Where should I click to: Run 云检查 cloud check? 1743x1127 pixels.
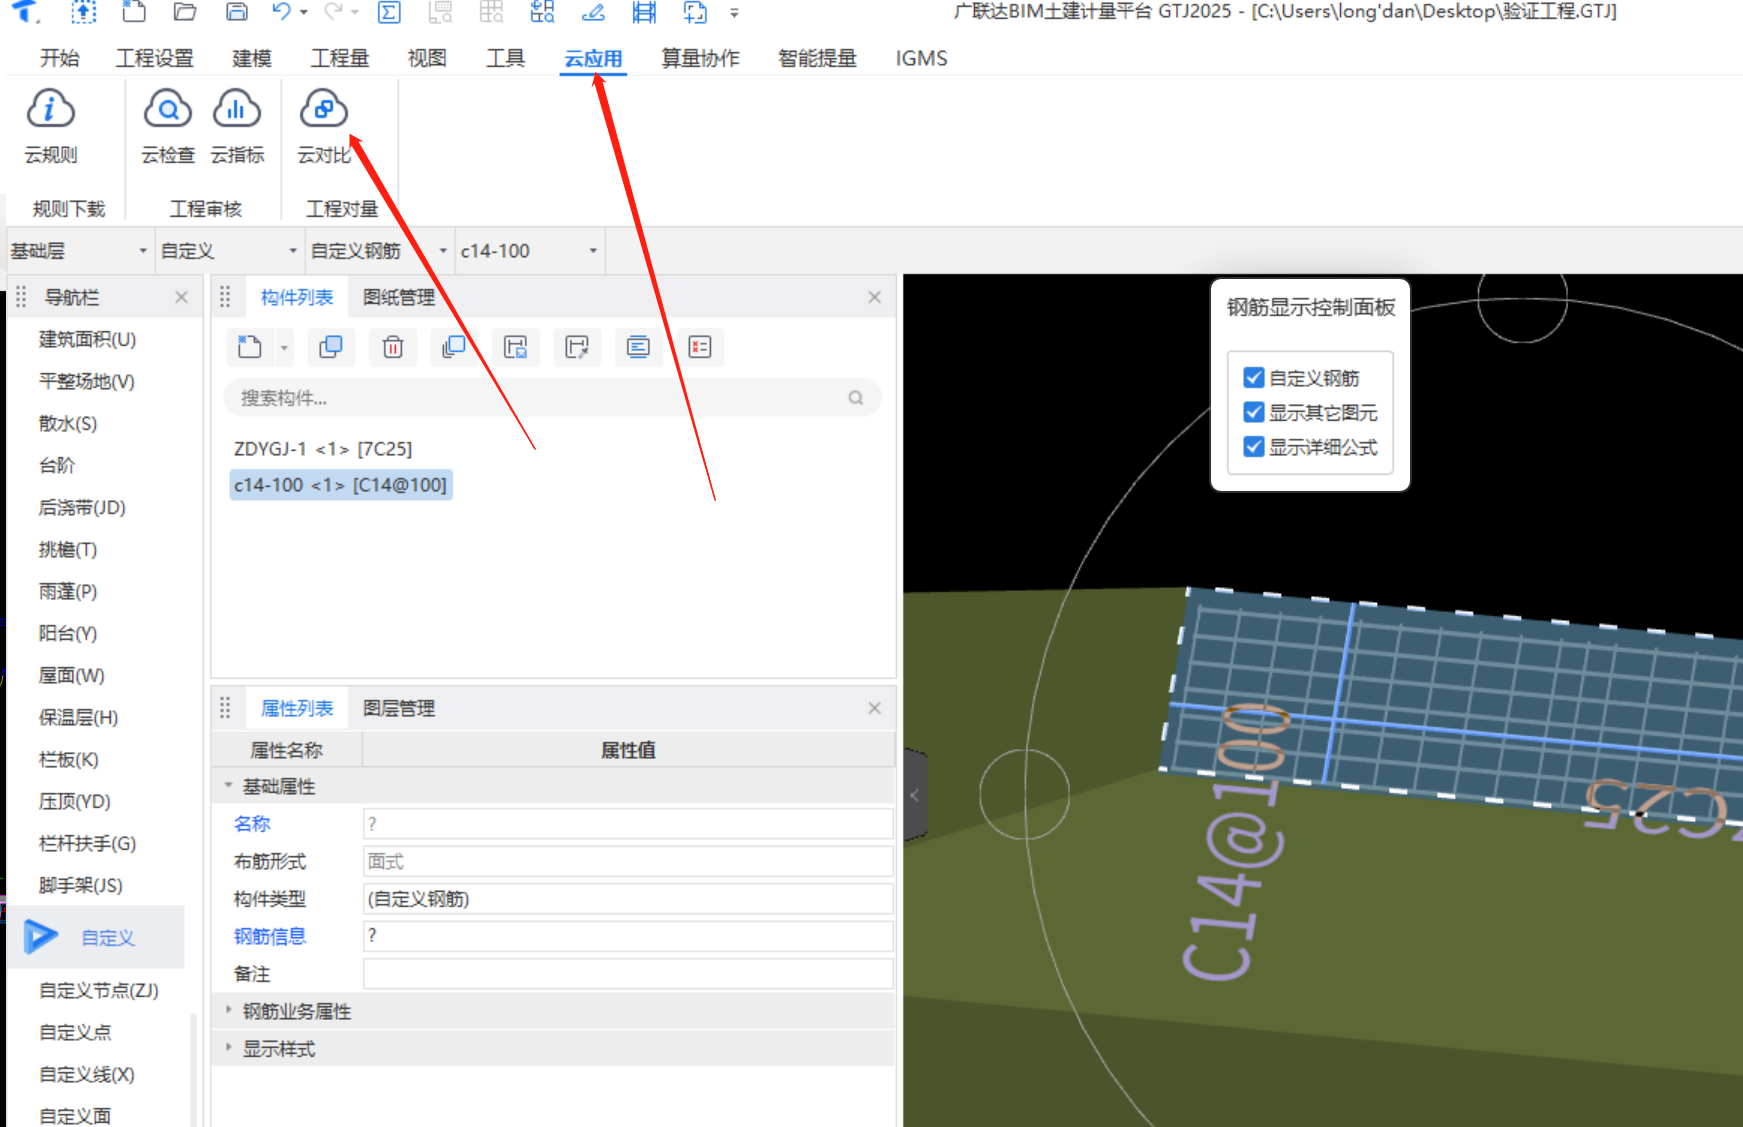click(x=168, y=126)
